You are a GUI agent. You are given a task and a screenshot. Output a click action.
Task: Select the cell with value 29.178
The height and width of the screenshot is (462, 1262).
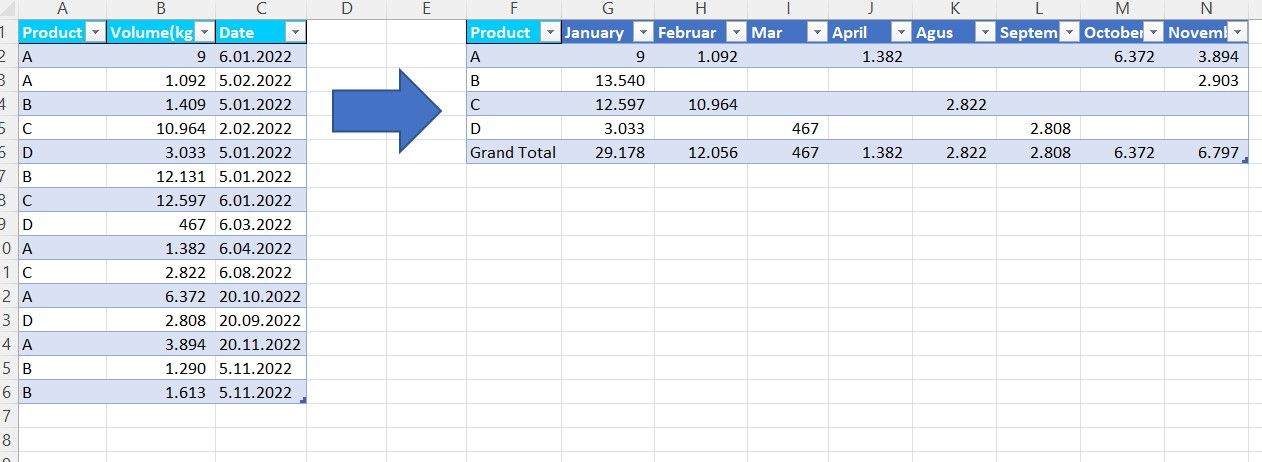pyautogui.click(x=608, y=153)
